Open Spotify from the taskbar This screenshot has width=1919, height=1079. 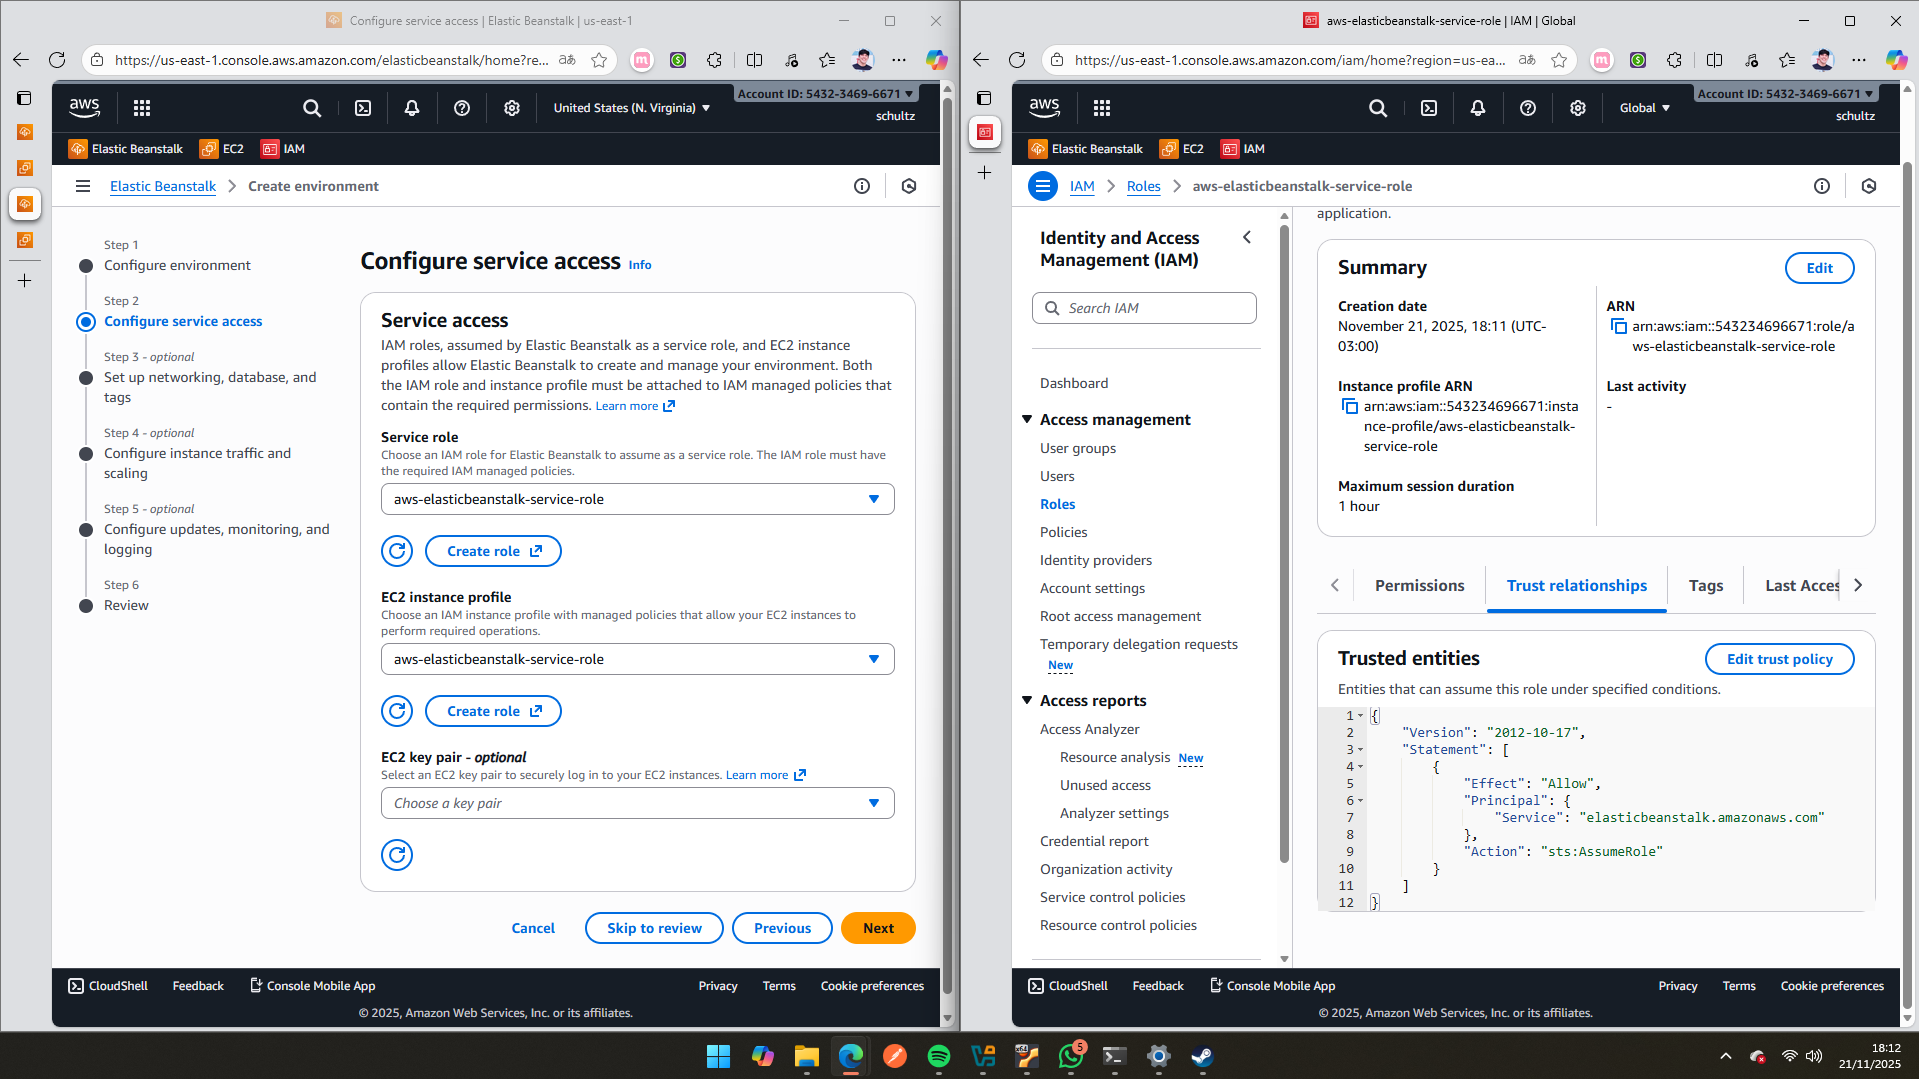pyautogui.click(x=939, y=1056)
